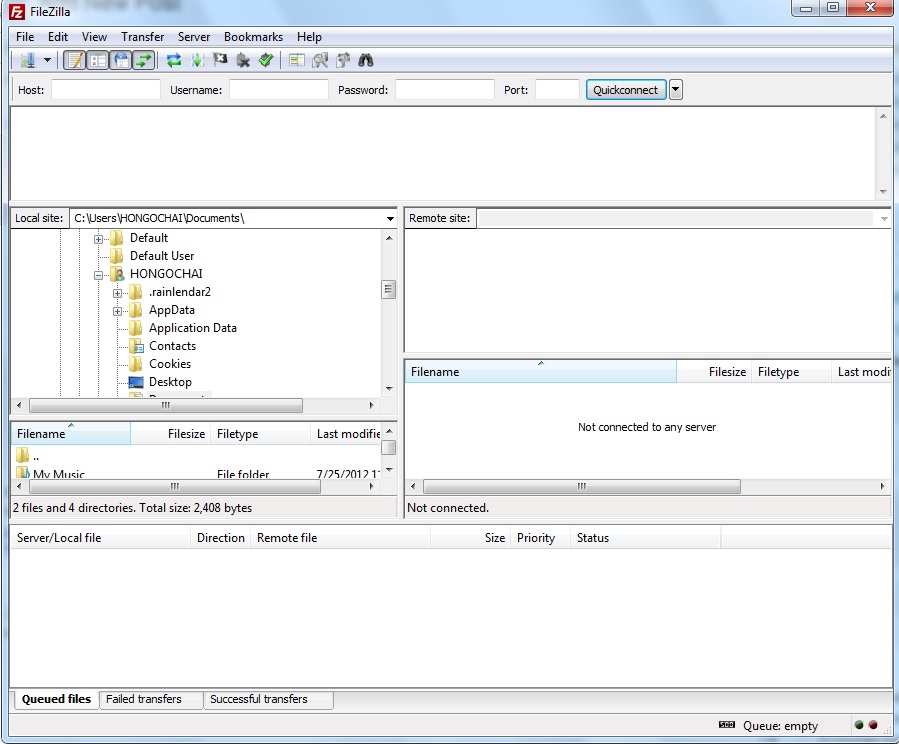The height and width of the screenshot is (744, 899).
Task: Click the remote file list horizontal scrollbar
Action: click(581, 487)
